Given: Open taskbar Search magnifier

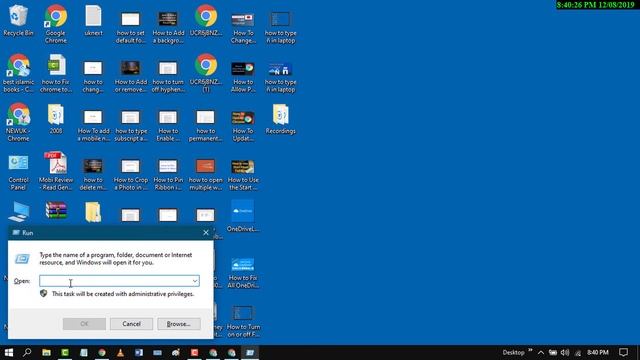Looking at the screenshot, I should 27,352.
